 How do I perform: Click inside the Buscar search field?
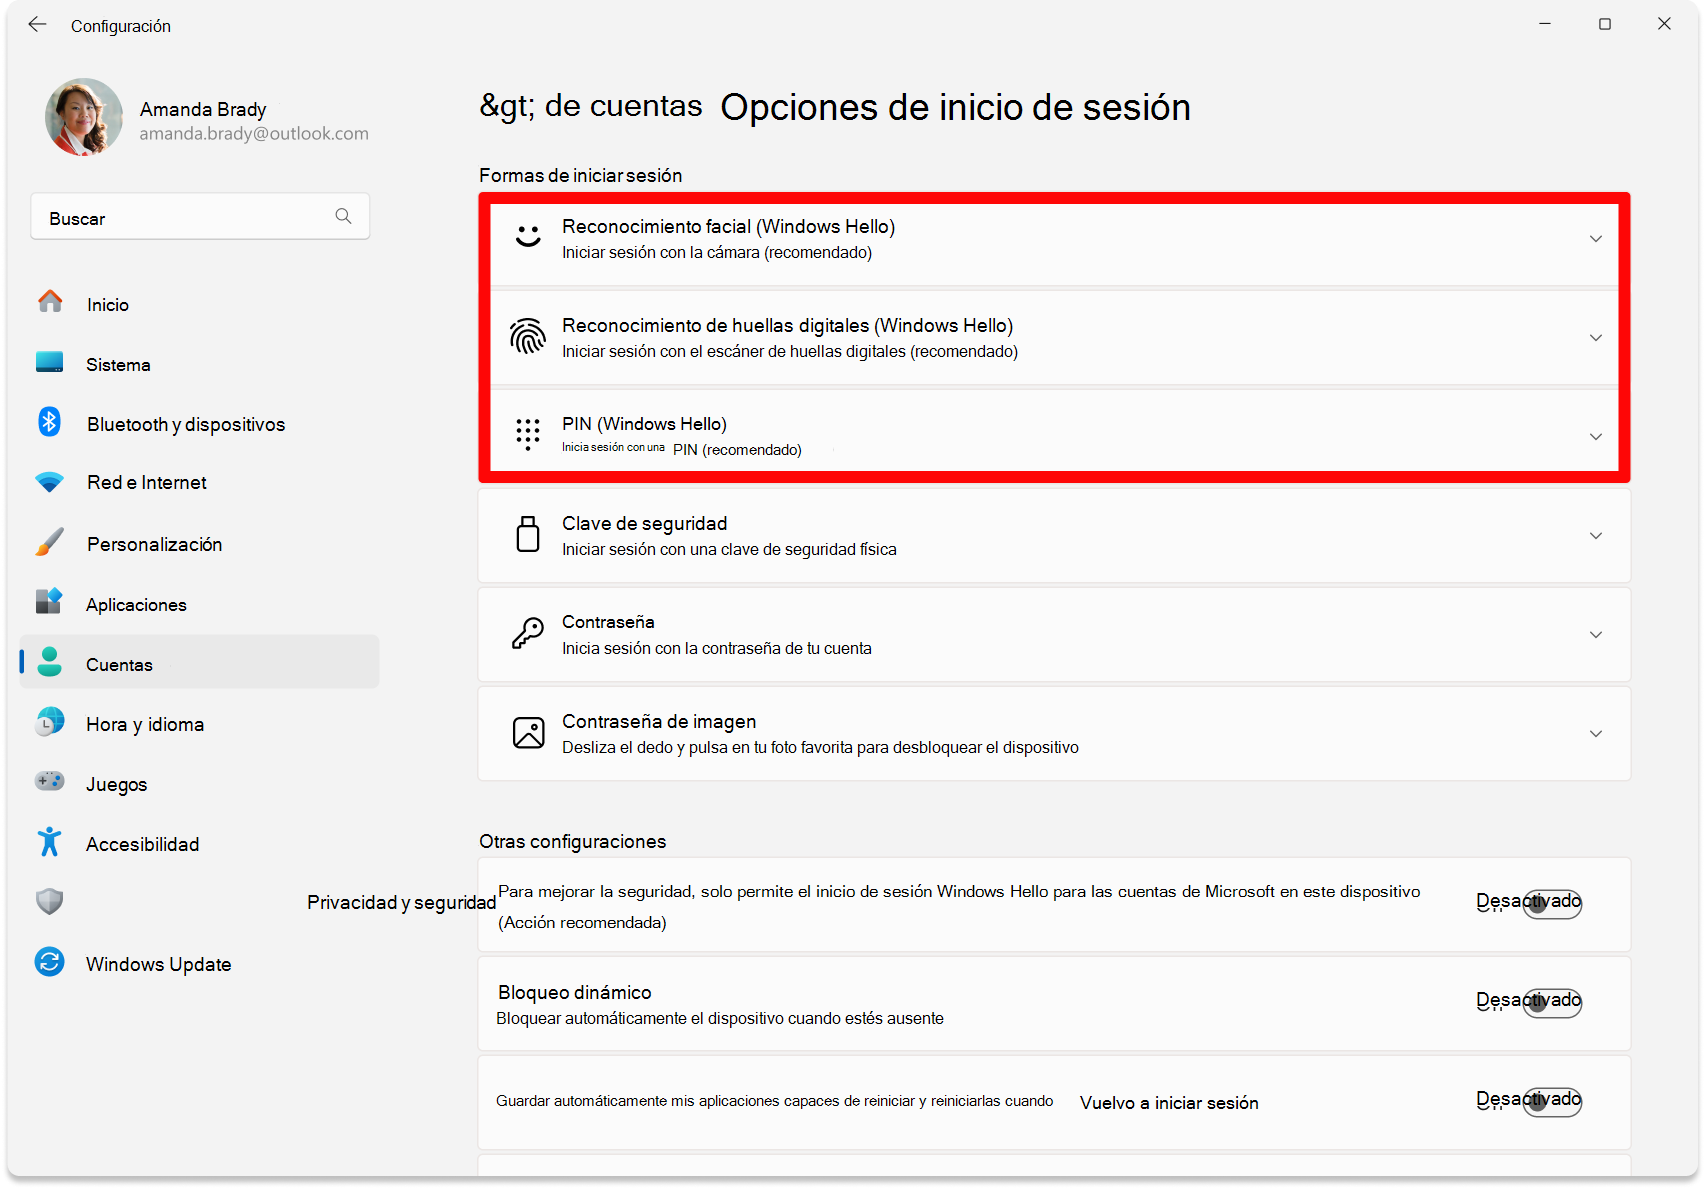(180, 216)
